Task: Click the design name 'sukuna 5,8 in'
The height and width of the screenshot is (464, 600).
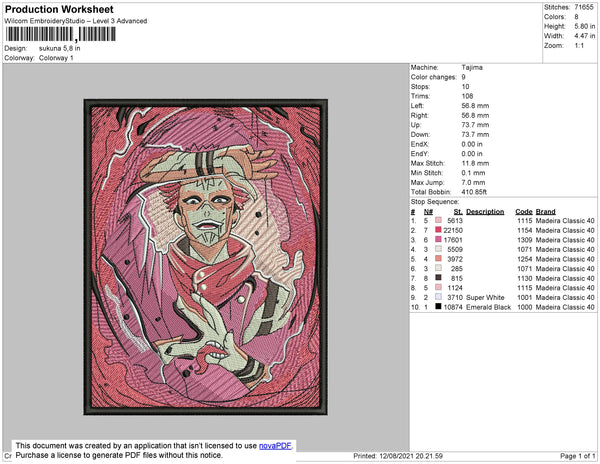Action: coord(60,48)
